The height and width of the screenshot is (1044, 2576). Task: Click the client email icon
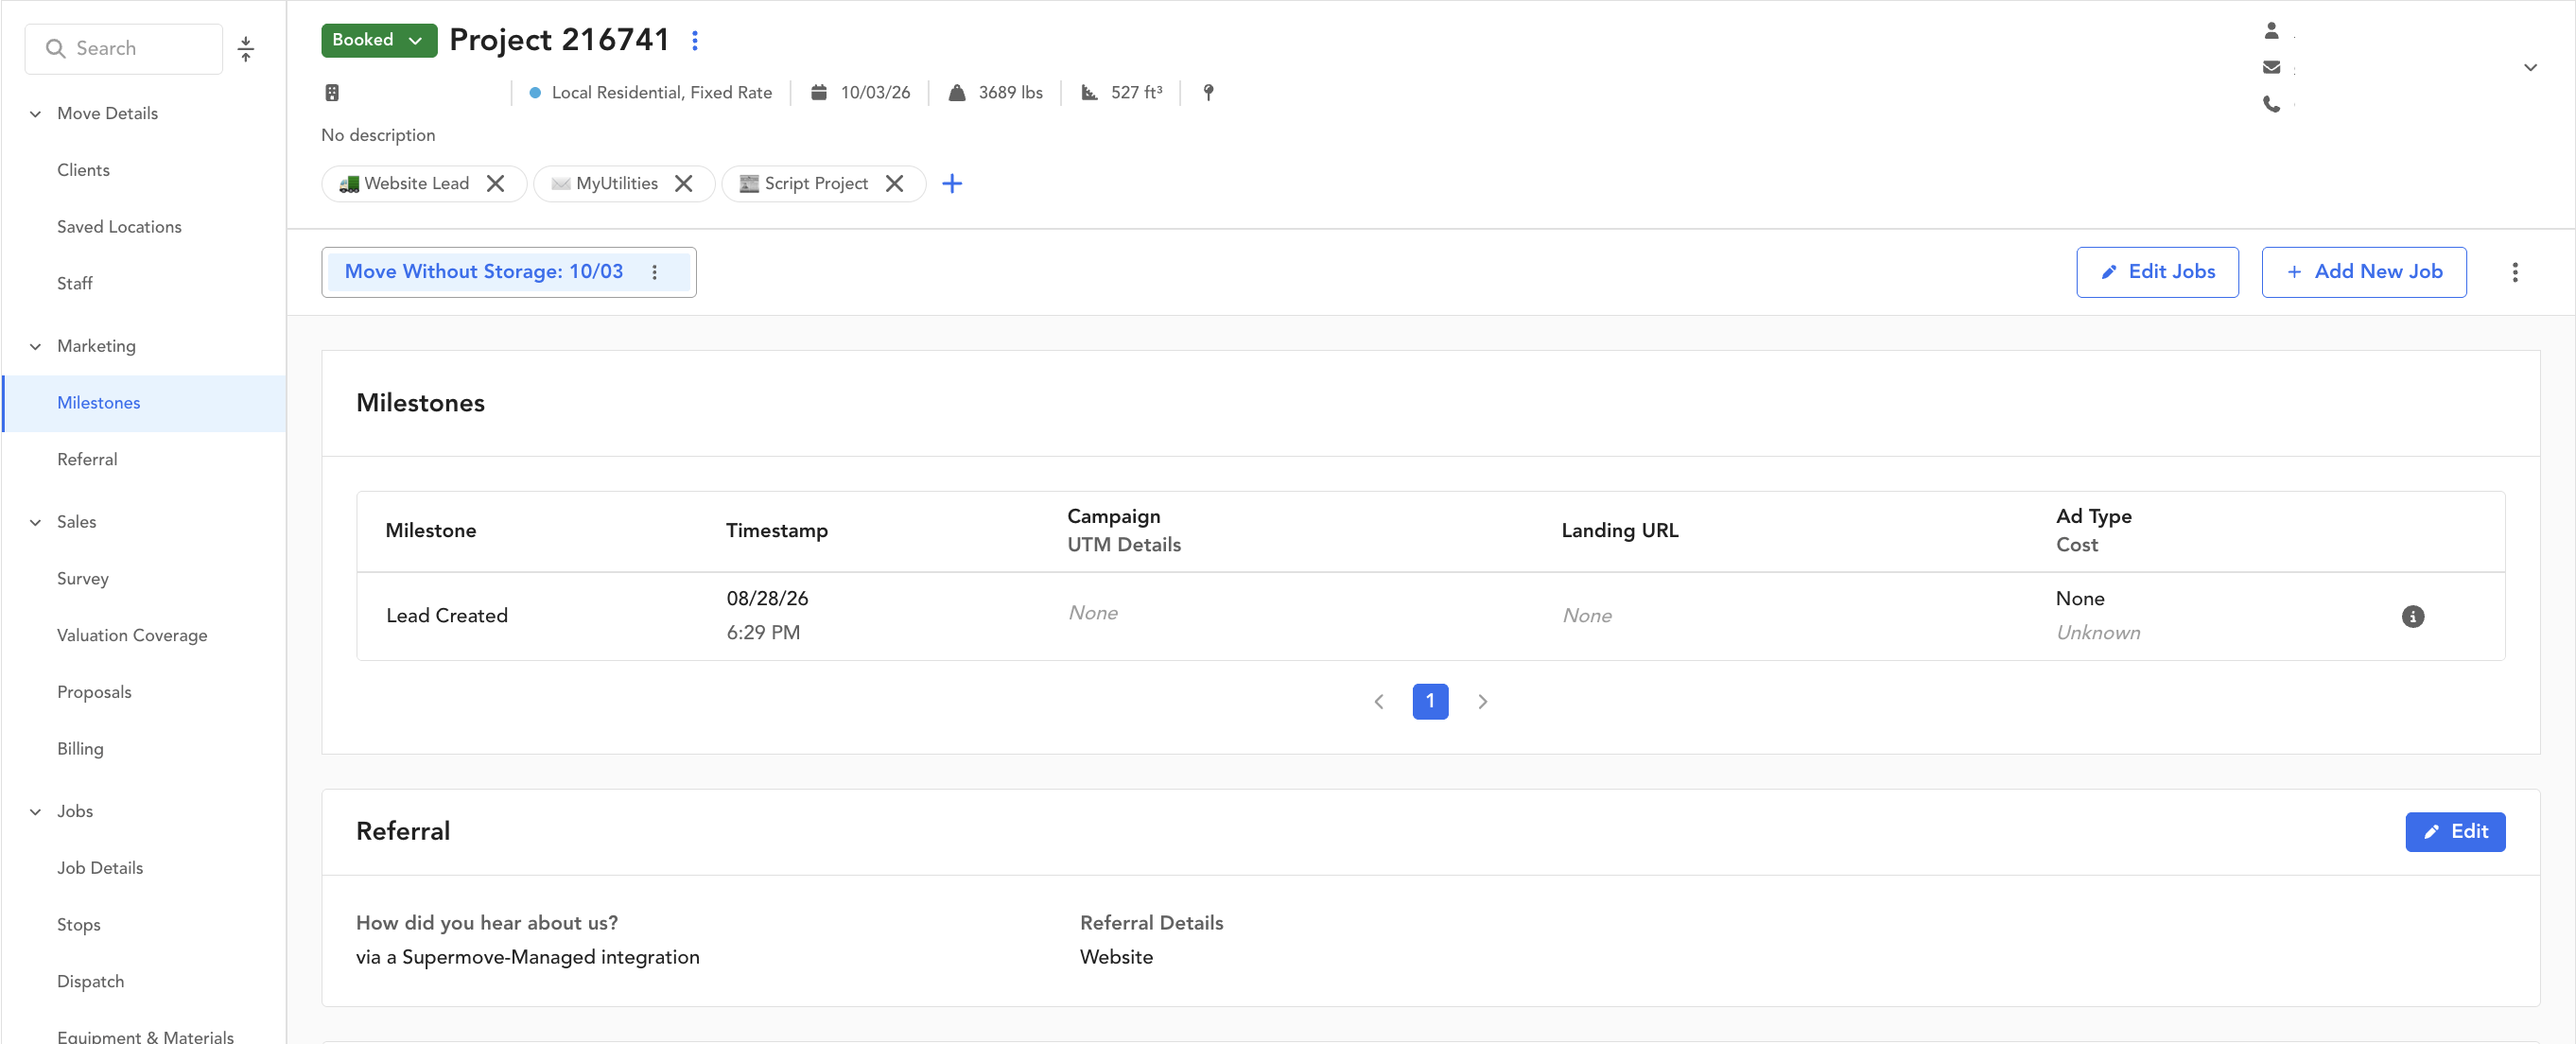coord(2271,67)
